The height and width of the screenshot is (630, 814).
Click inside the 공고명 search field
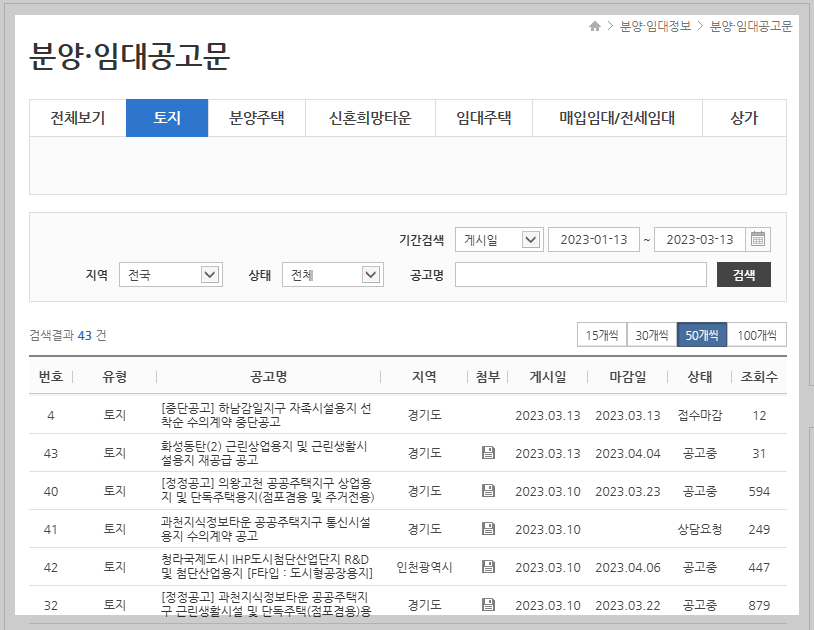580,273
